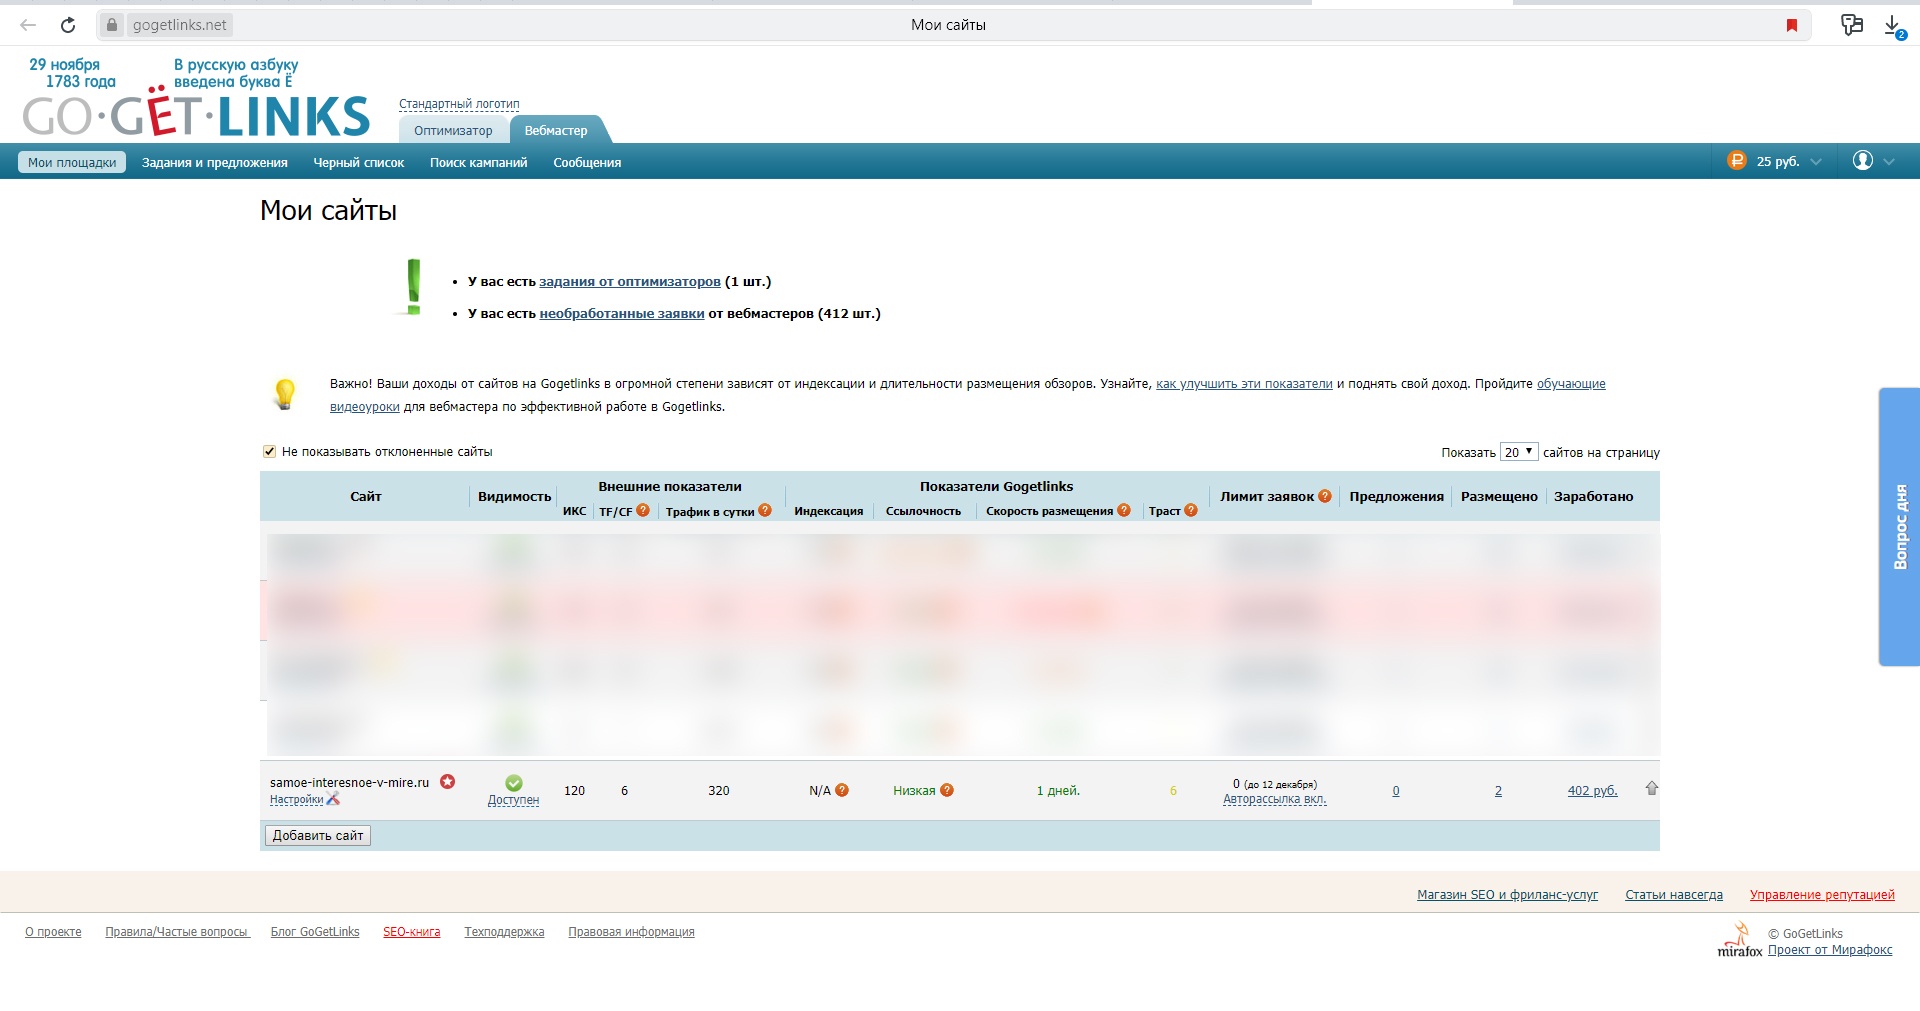This screenshot has height=1011, width=1920.
Task: Open the 402 руб. earnings link
Action: (x=1592, y=790)
